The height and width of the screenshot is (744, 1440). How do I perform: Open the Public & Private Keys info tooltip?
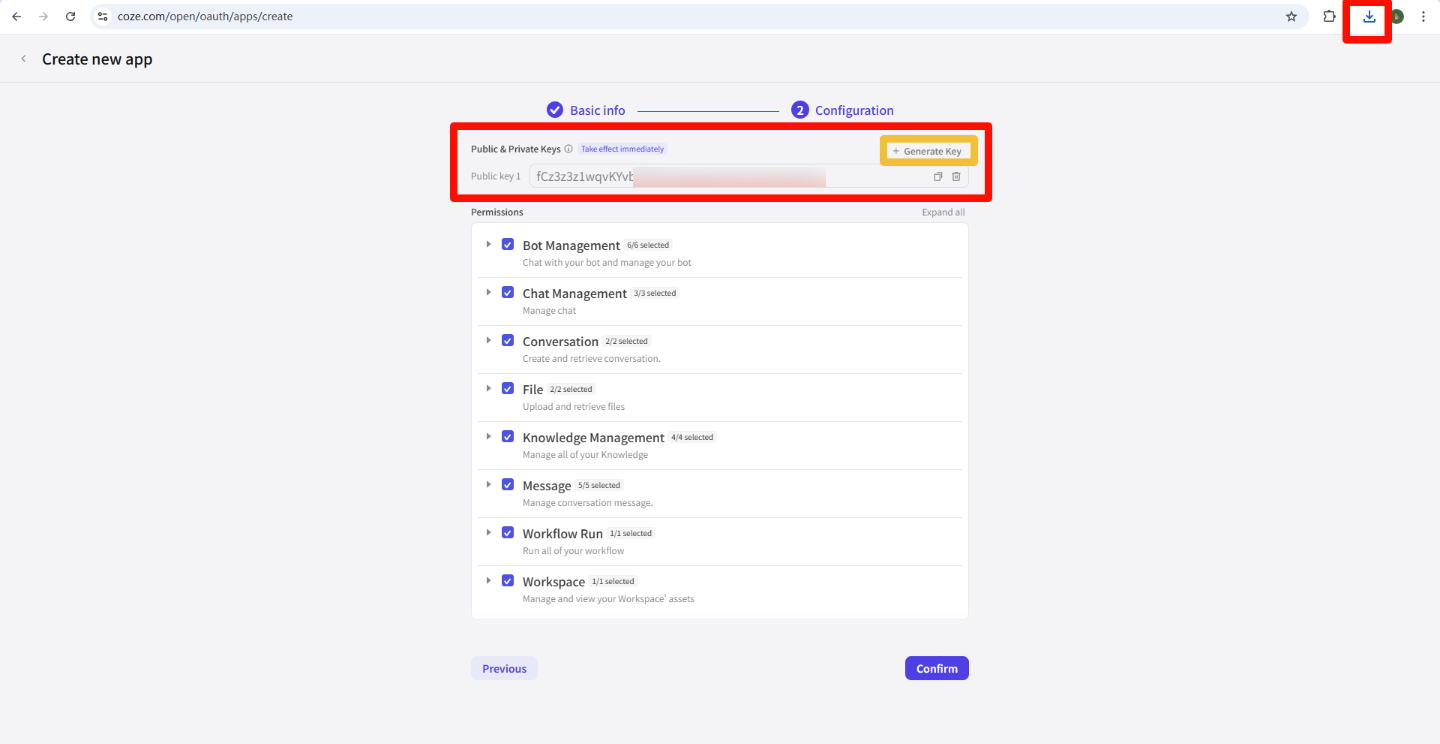568,147
